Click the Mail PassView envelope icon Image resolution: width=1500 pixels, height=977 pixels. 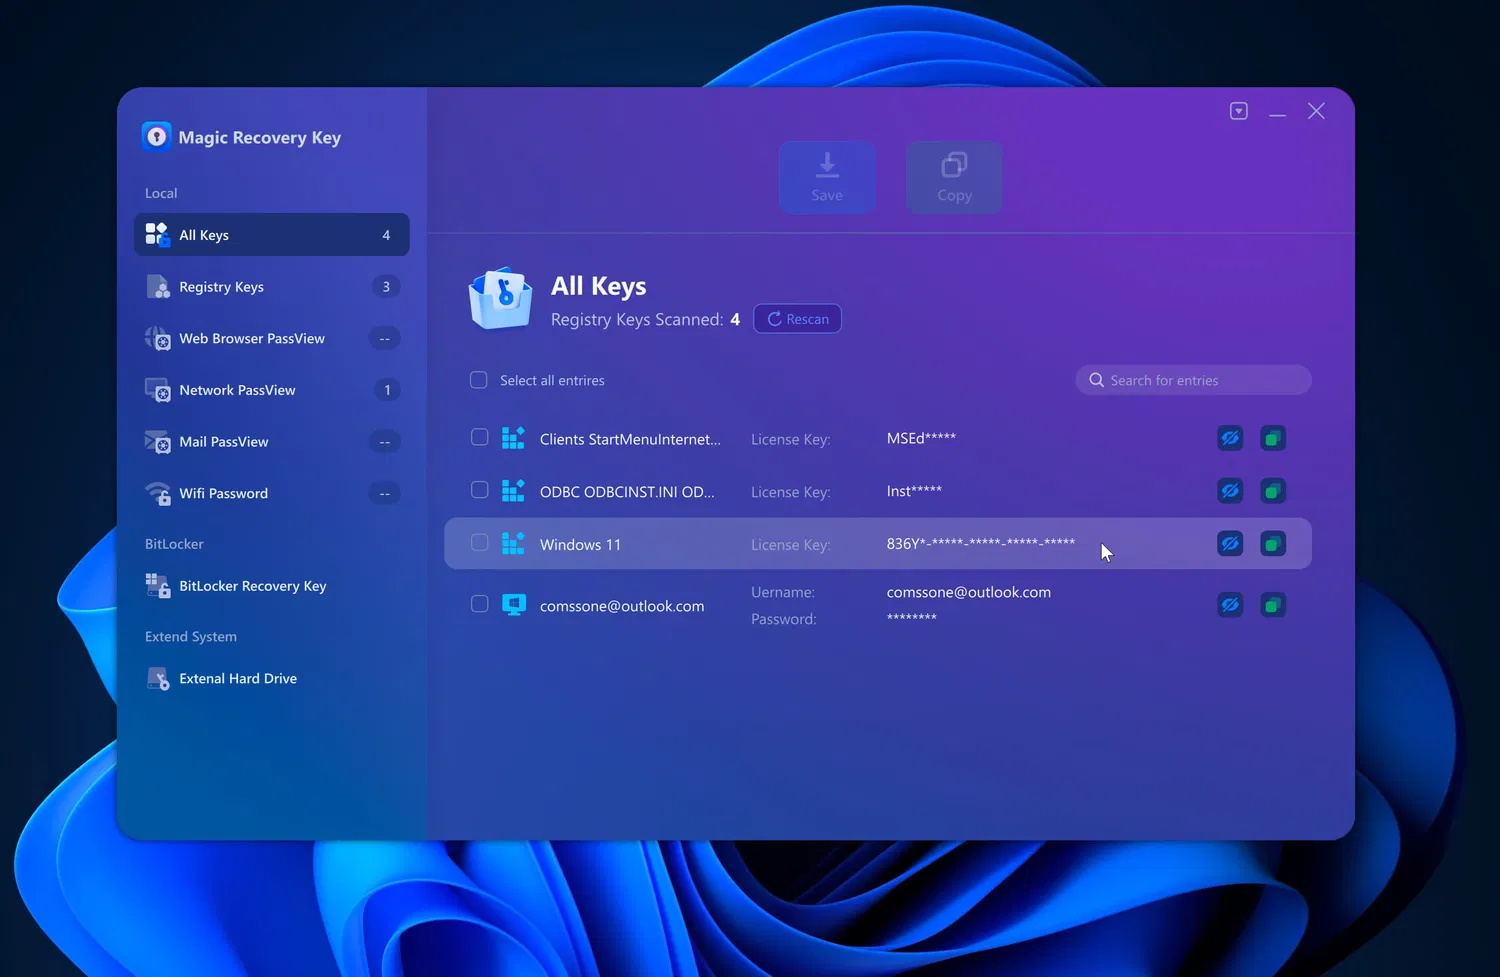click(157, 442)
